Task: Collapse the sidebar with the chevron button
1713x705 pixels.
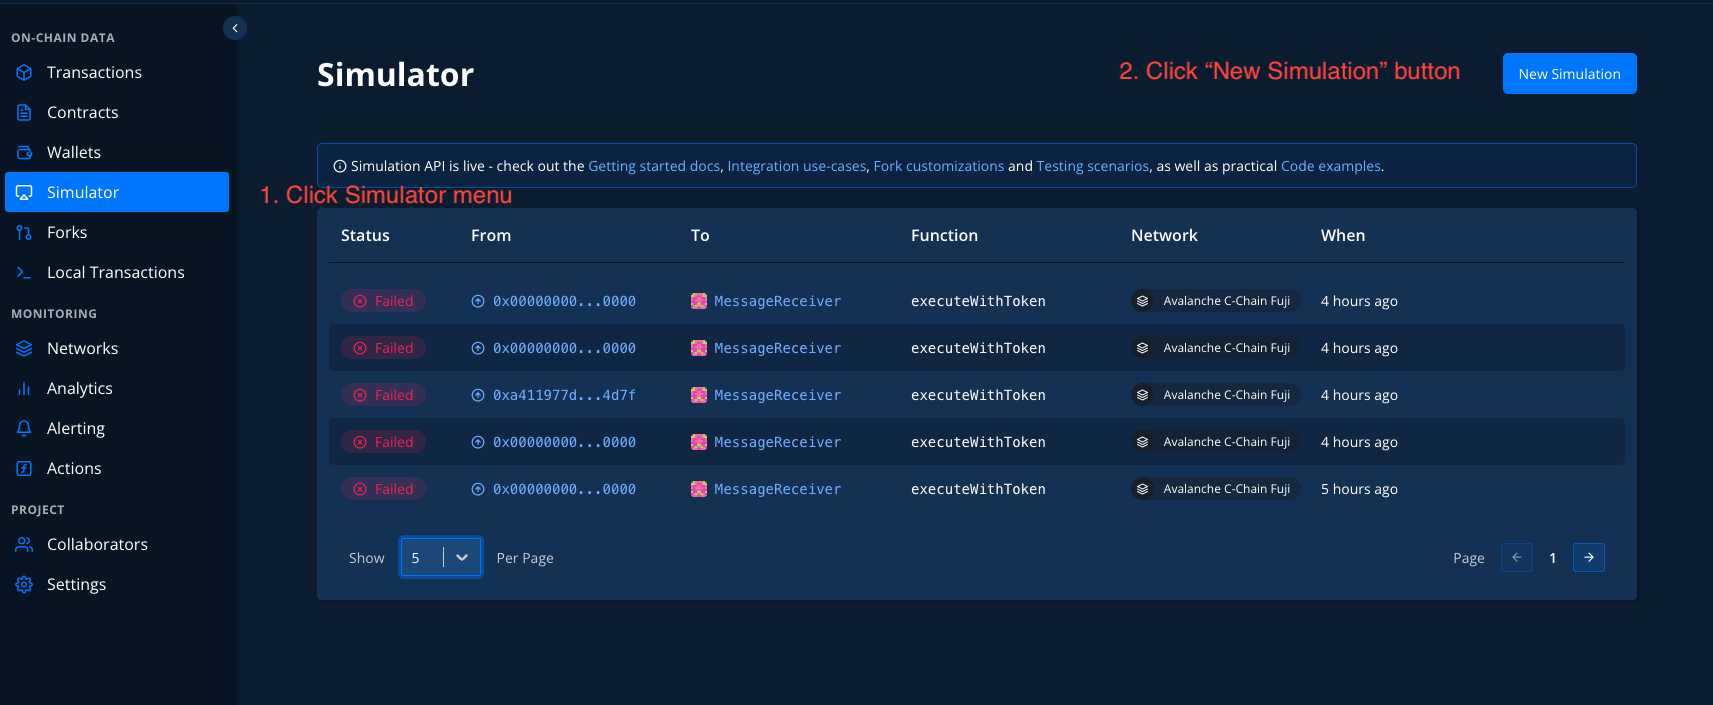Action: (x=235, y=28)
